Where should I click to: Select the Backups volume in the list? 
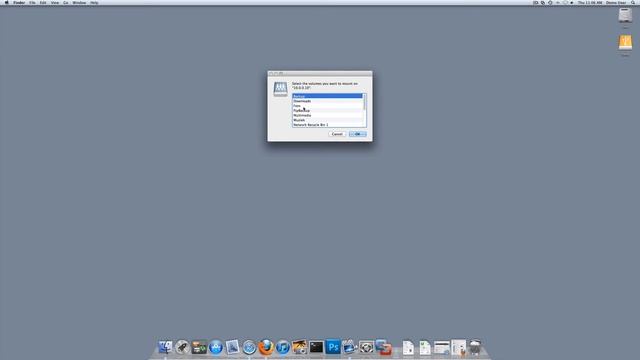point(327,96)
